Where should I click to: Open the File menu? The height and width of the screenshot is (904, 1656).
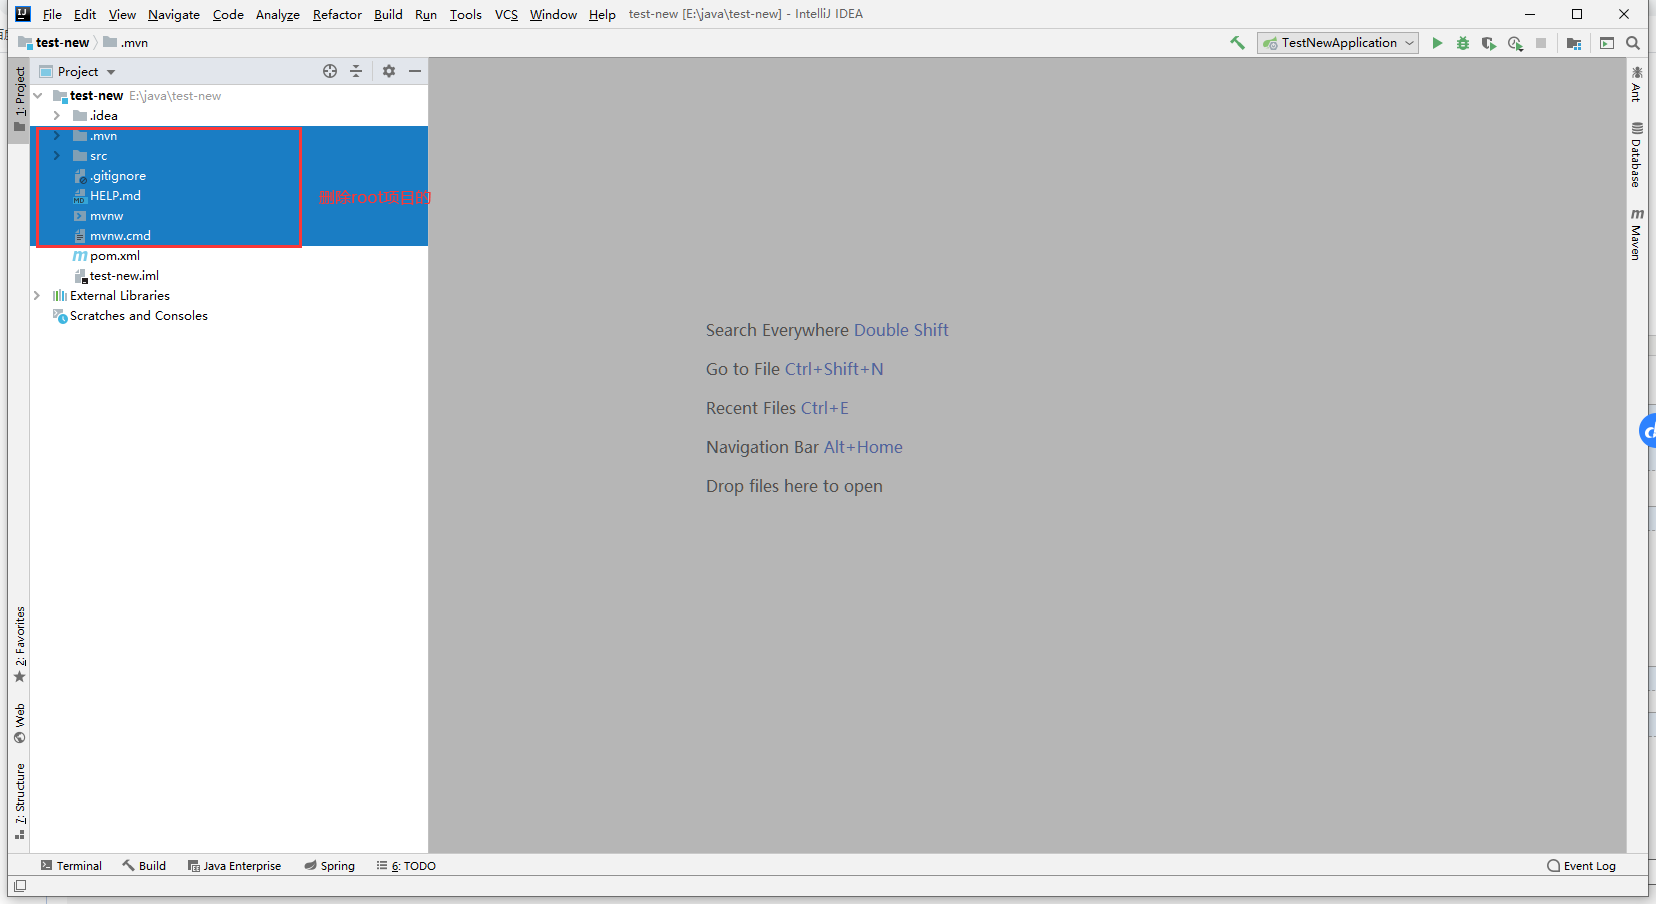pos(52,14)
